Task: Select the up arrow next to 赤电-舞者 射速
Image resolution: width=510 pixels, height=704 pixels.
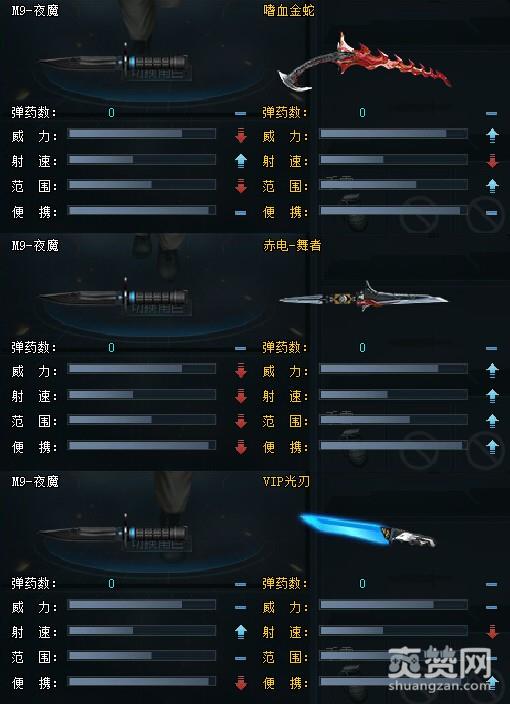Action: point(492,396)
